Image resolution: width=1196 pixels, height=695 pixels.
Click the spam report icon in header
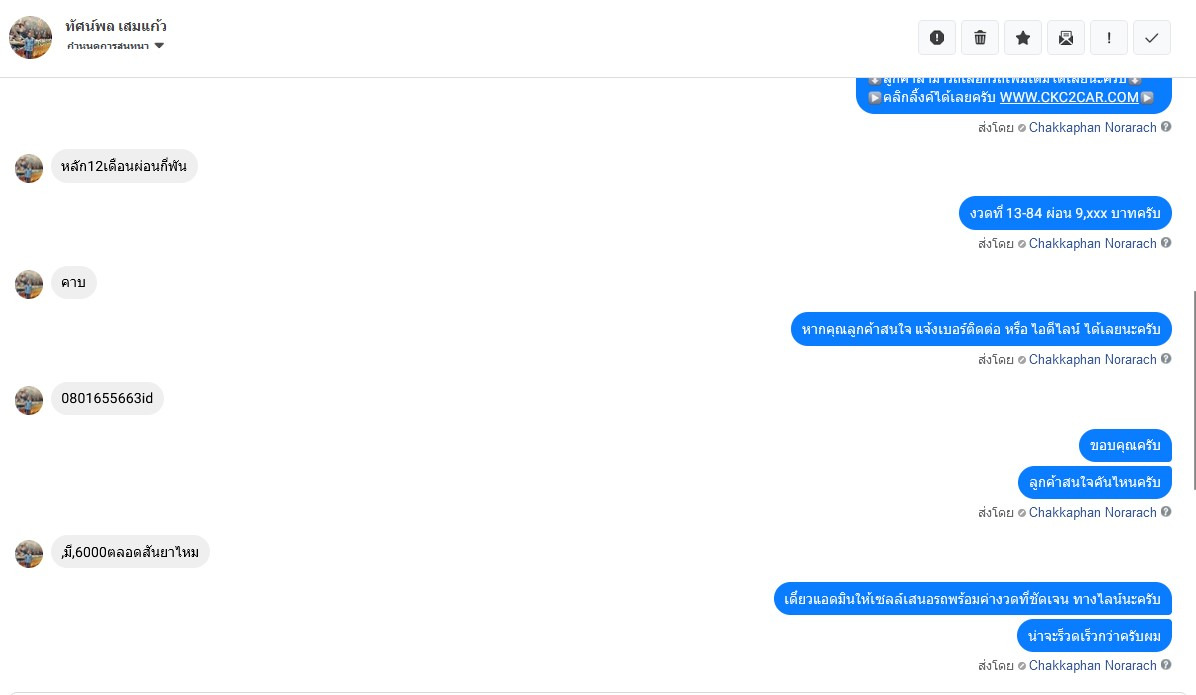click(x=937, y=37)
